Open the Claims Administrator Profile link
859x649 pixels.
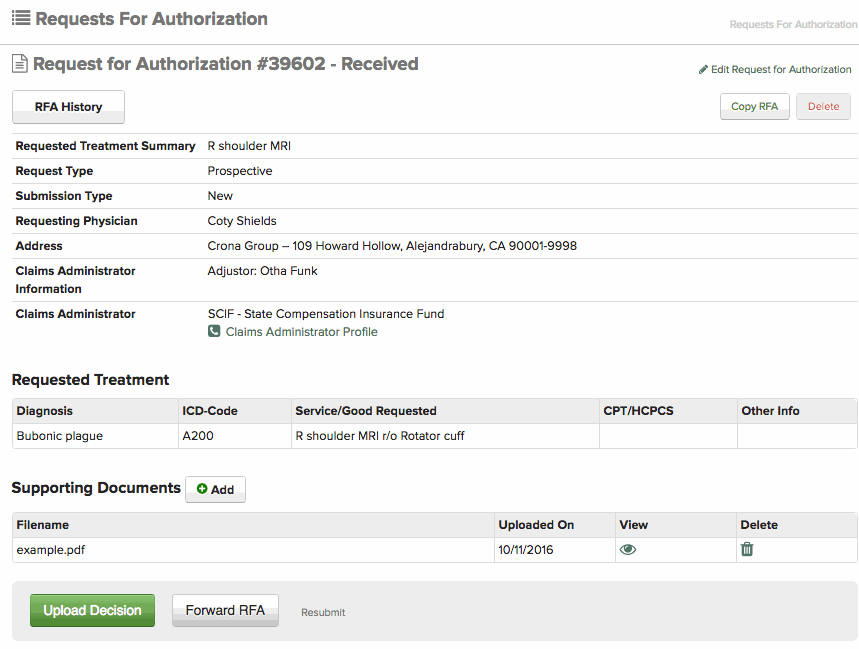coord(301,332)
